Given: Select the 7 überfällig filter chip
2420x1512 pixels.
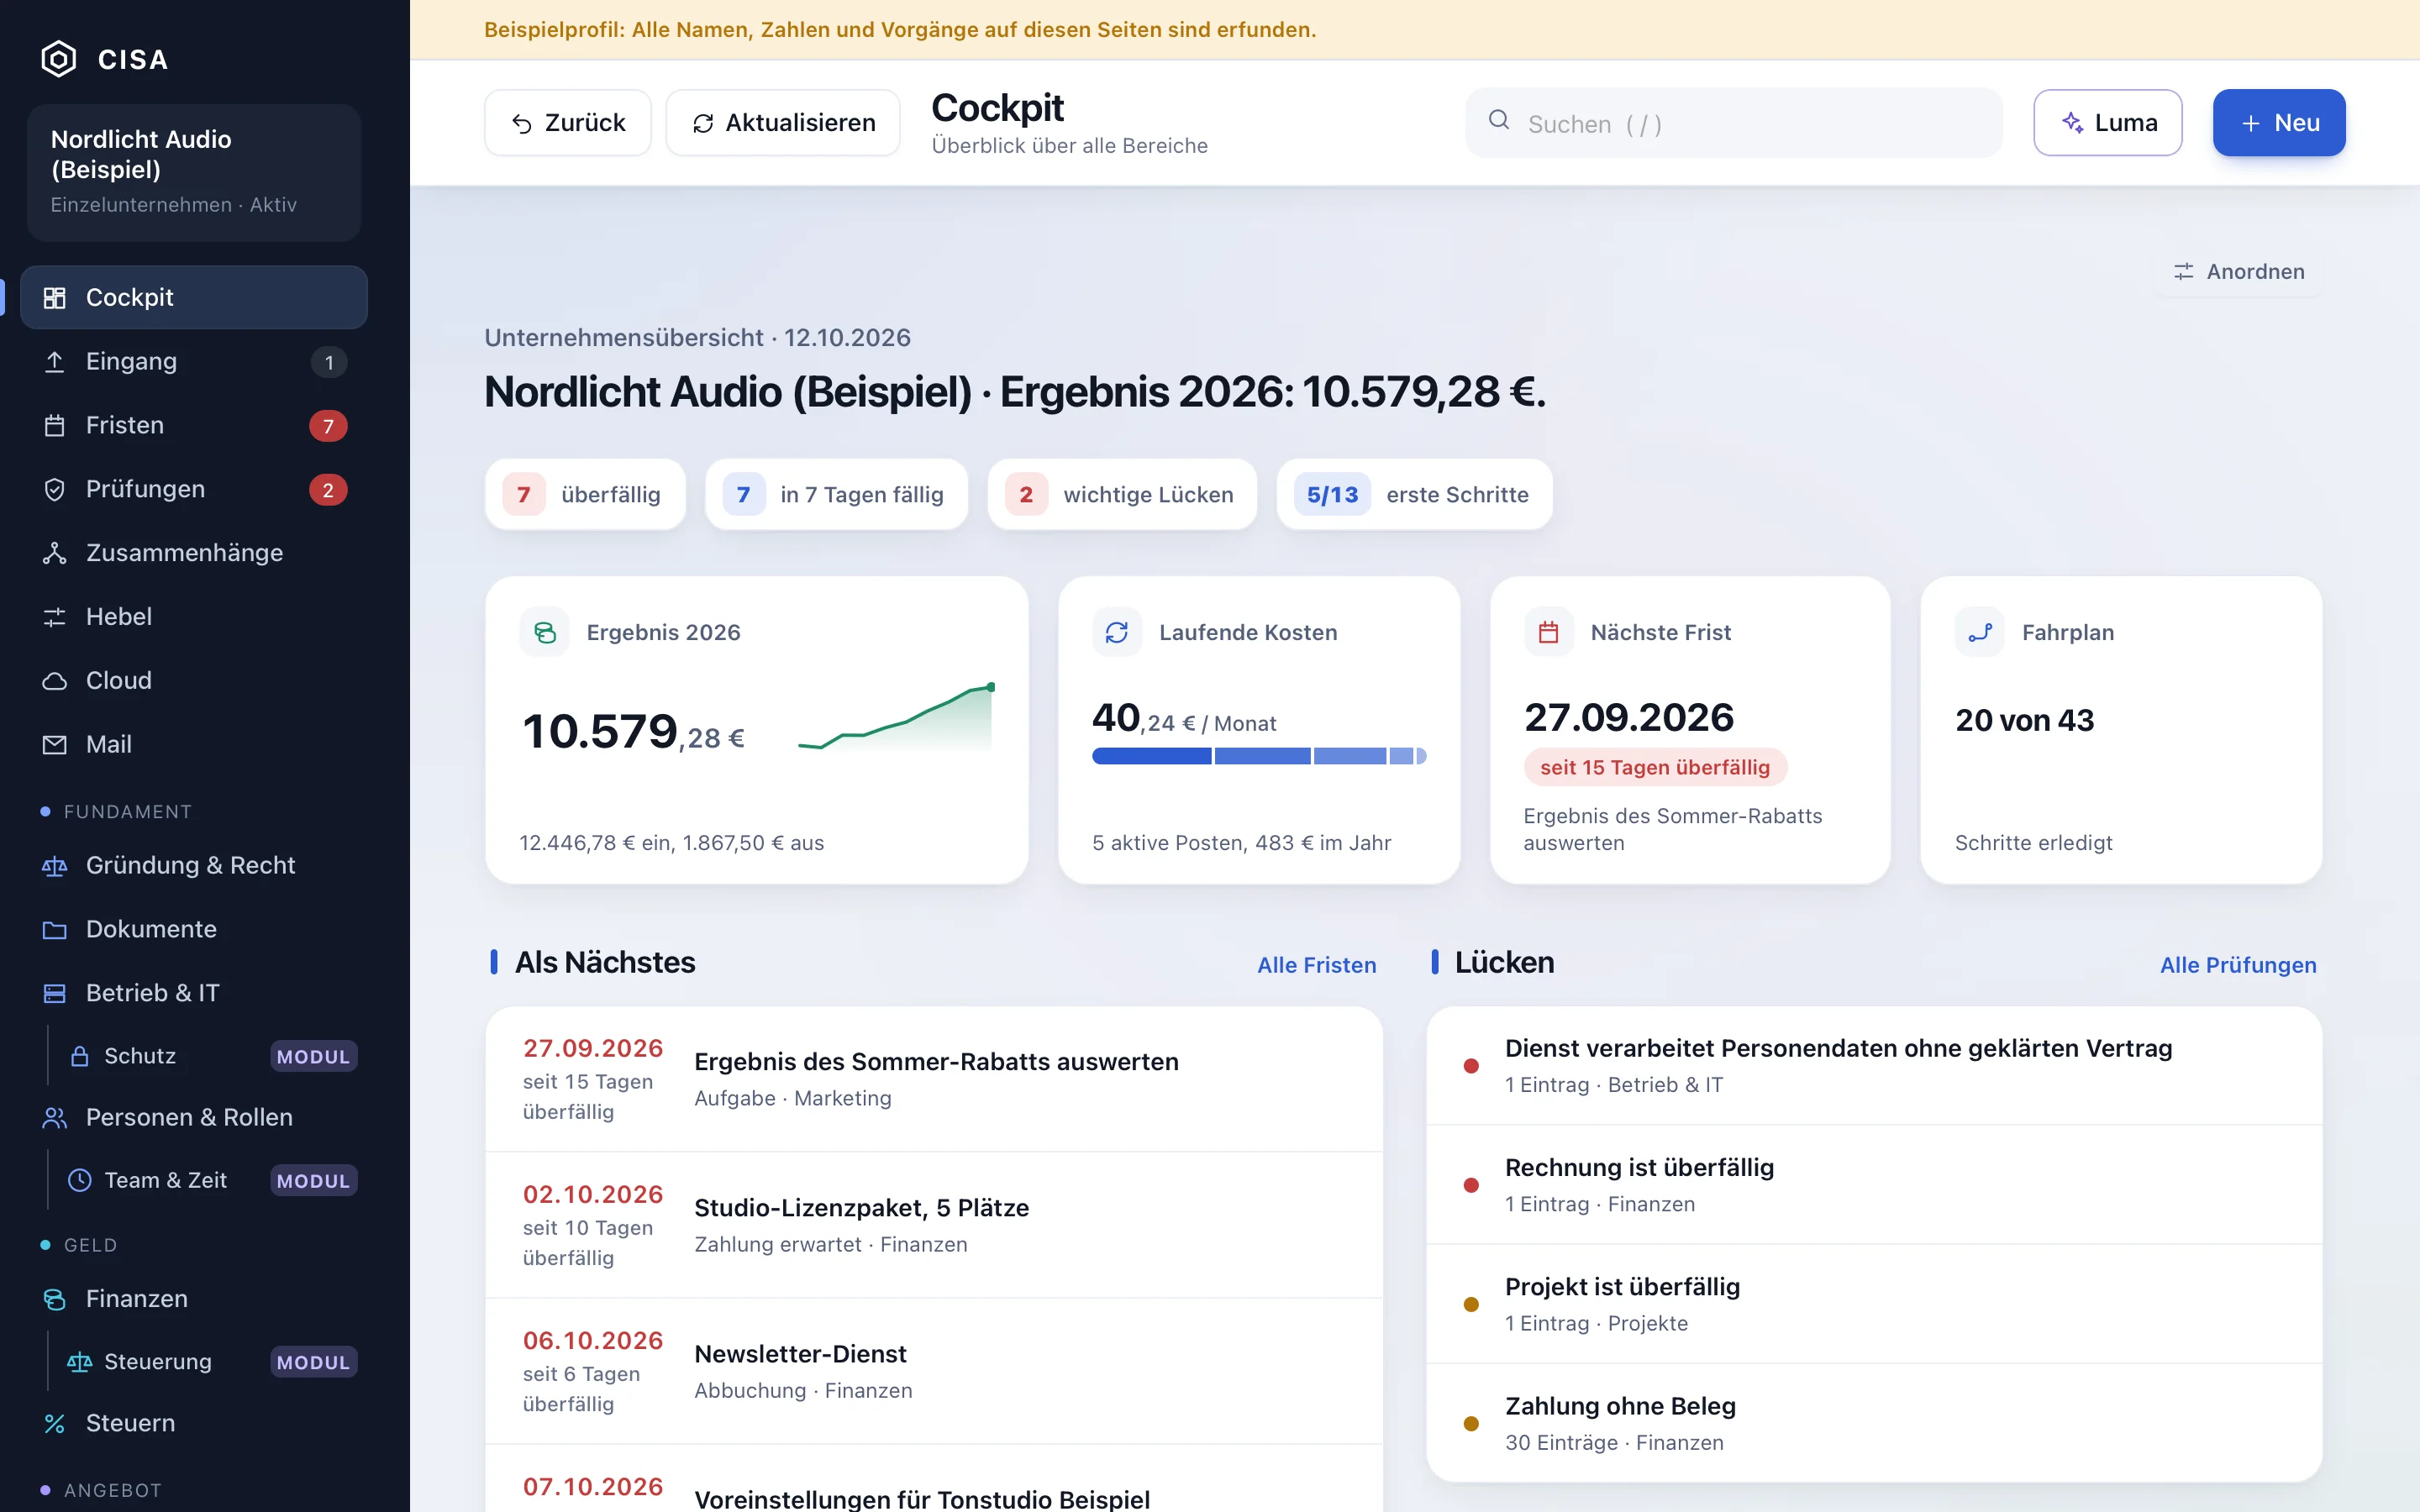Looking at the screenshot, I should pyautogui.click(x=586, y=494).
